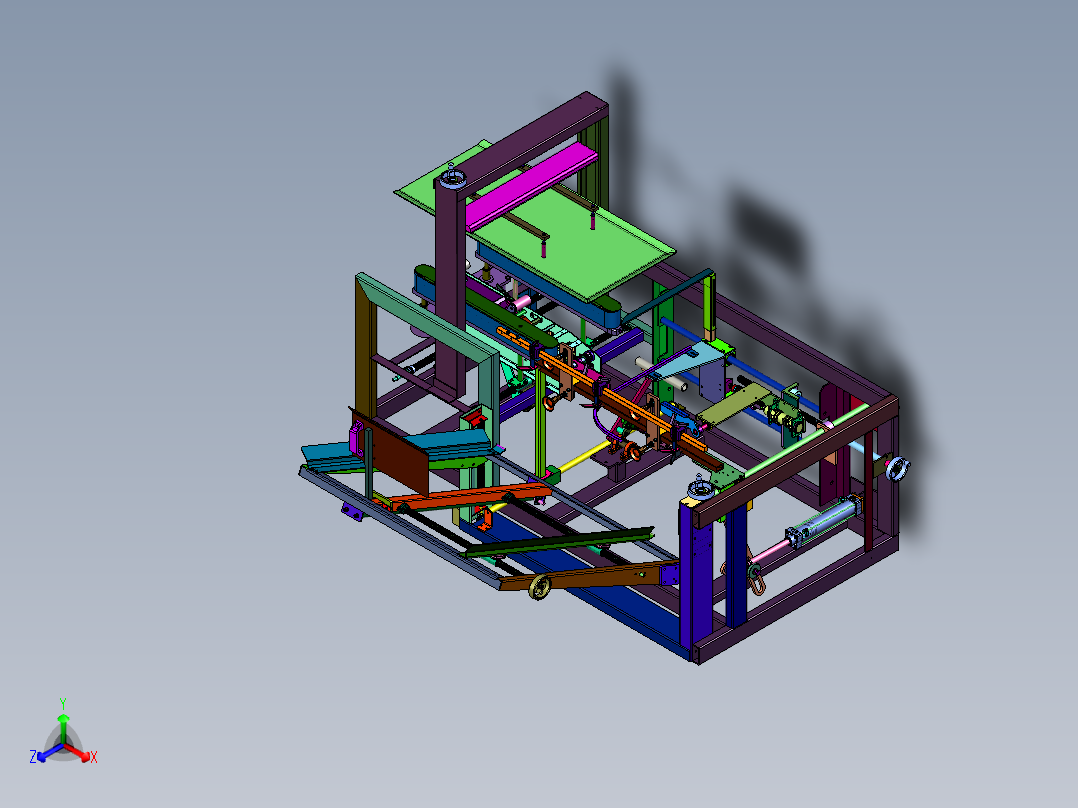Viewport: 1078px width, 808px height.
Task: Pick the dark green angled bar near the bottom
Action: [x=558, y=543]
